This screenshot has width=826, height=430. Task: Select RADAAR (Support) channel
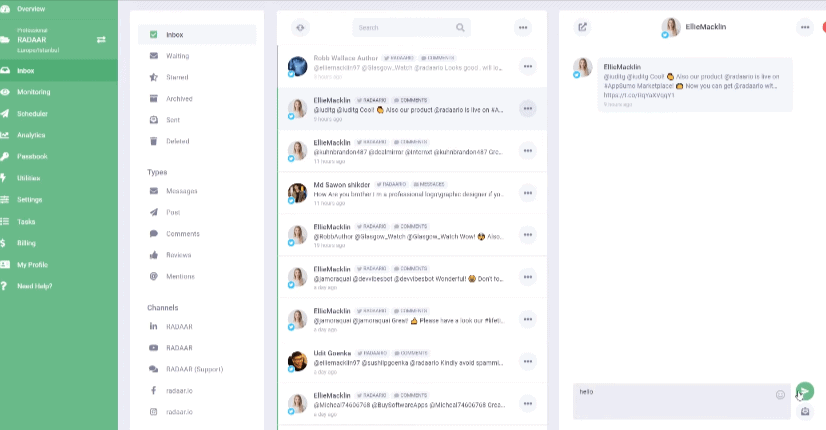[194, 369]
